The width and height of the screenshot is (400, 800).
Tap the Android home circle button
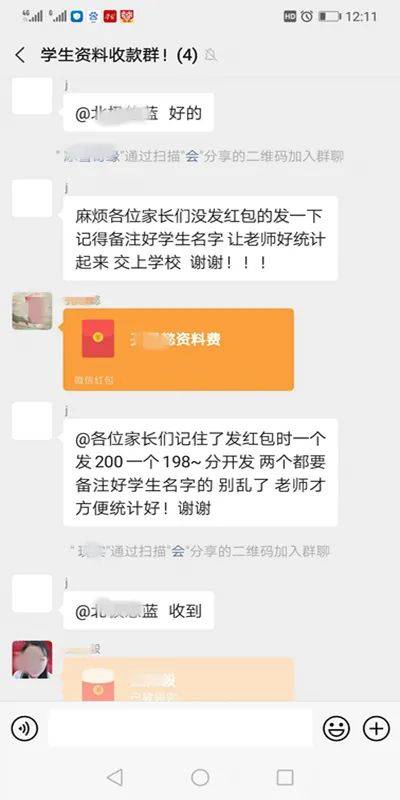[200, 777]
